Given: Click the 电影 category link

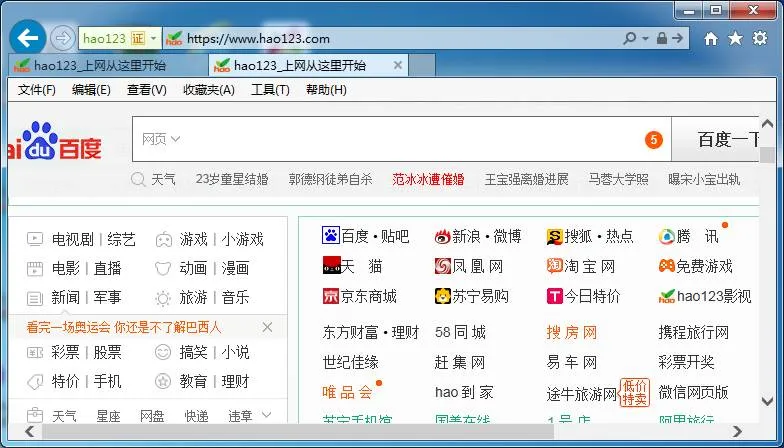Looking at the screenshot, I should coord(66,268).
